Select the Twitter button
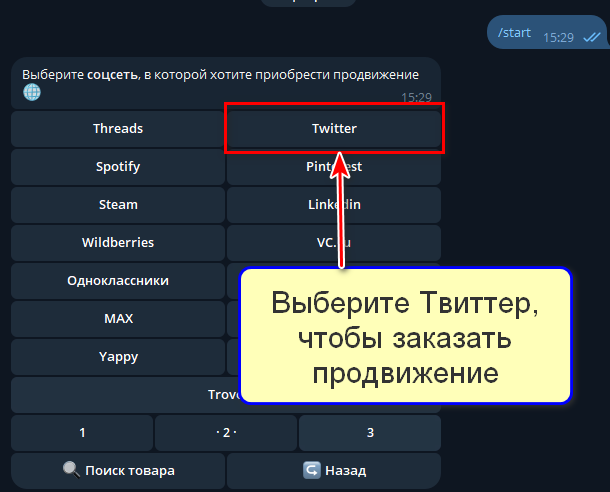 [x=334, y=128]
